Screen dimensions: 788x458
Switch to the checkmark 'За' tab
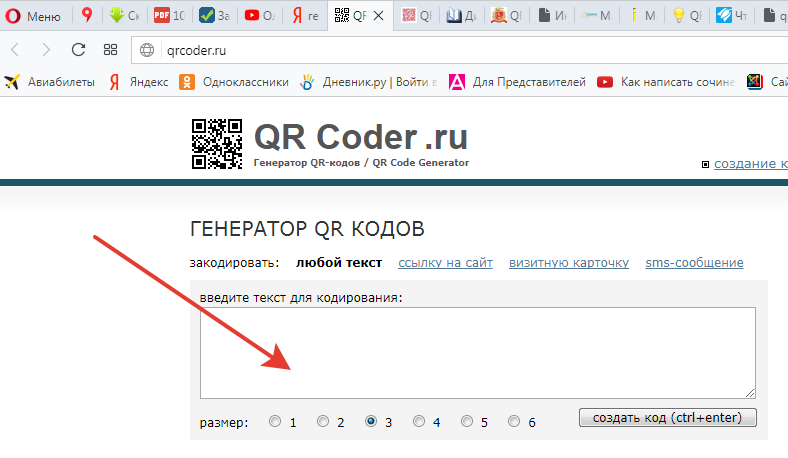(214, 16)
